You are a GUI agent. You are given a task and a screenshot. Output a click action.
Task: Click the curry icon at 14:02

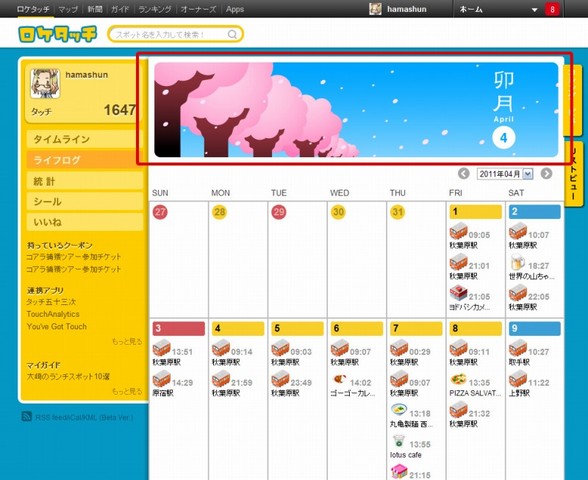click(x=339, y=380)
